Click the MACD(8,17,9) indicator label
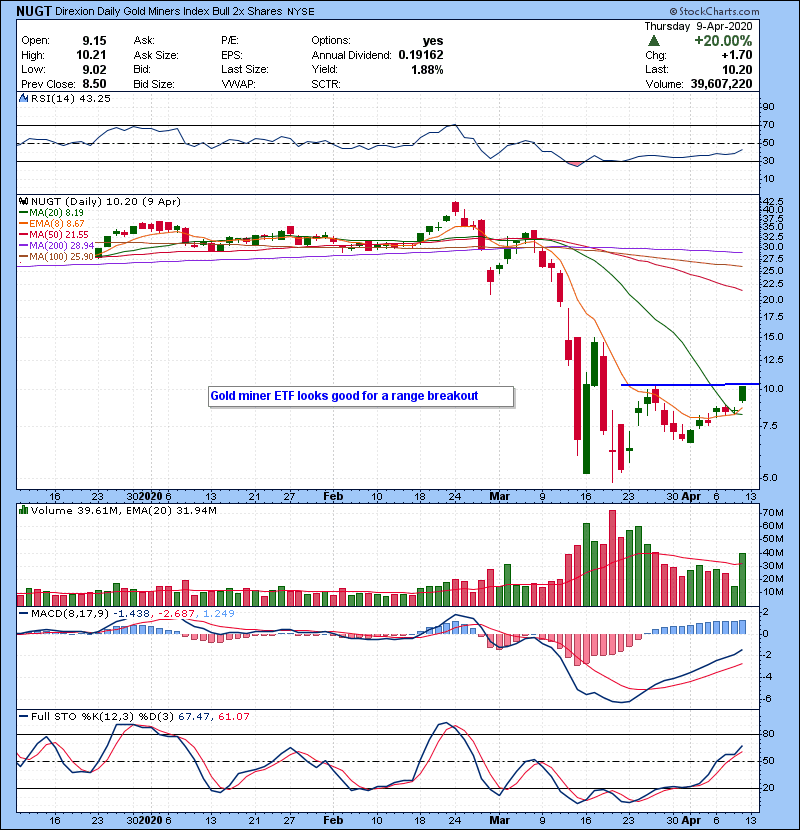This screenshot has width=800, height=830. [x=70, y=614]
